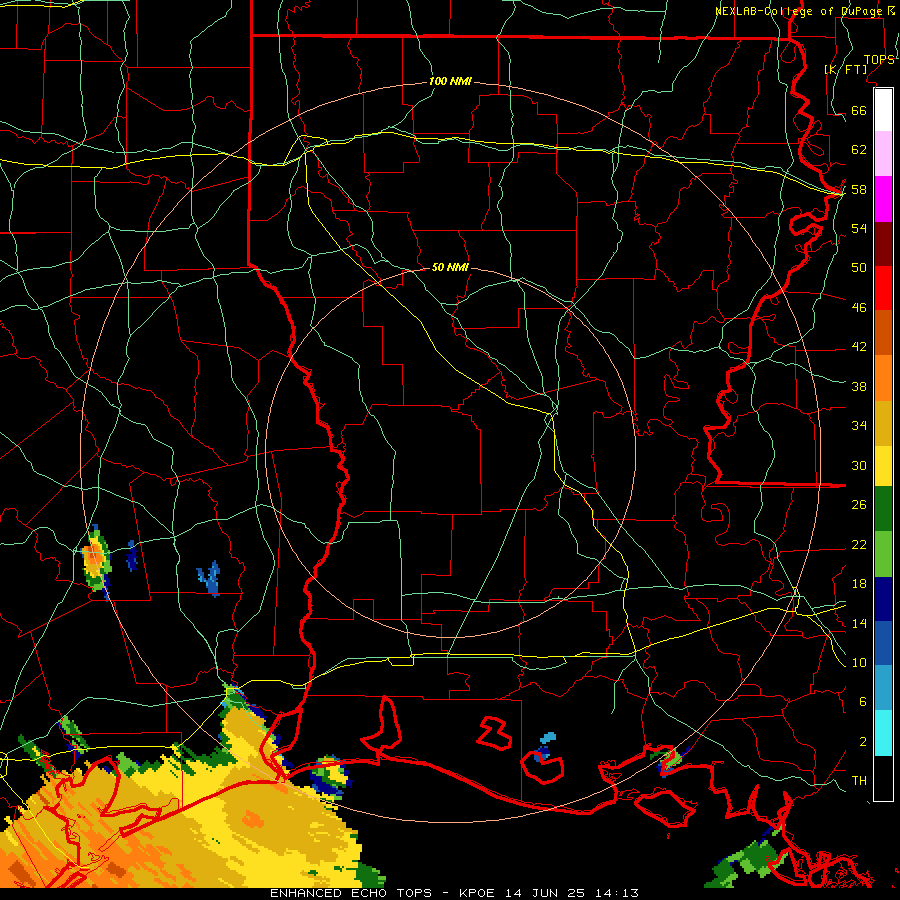Click the "2" legend value
This screenshot has height=900, width=900.
[863, 742]
